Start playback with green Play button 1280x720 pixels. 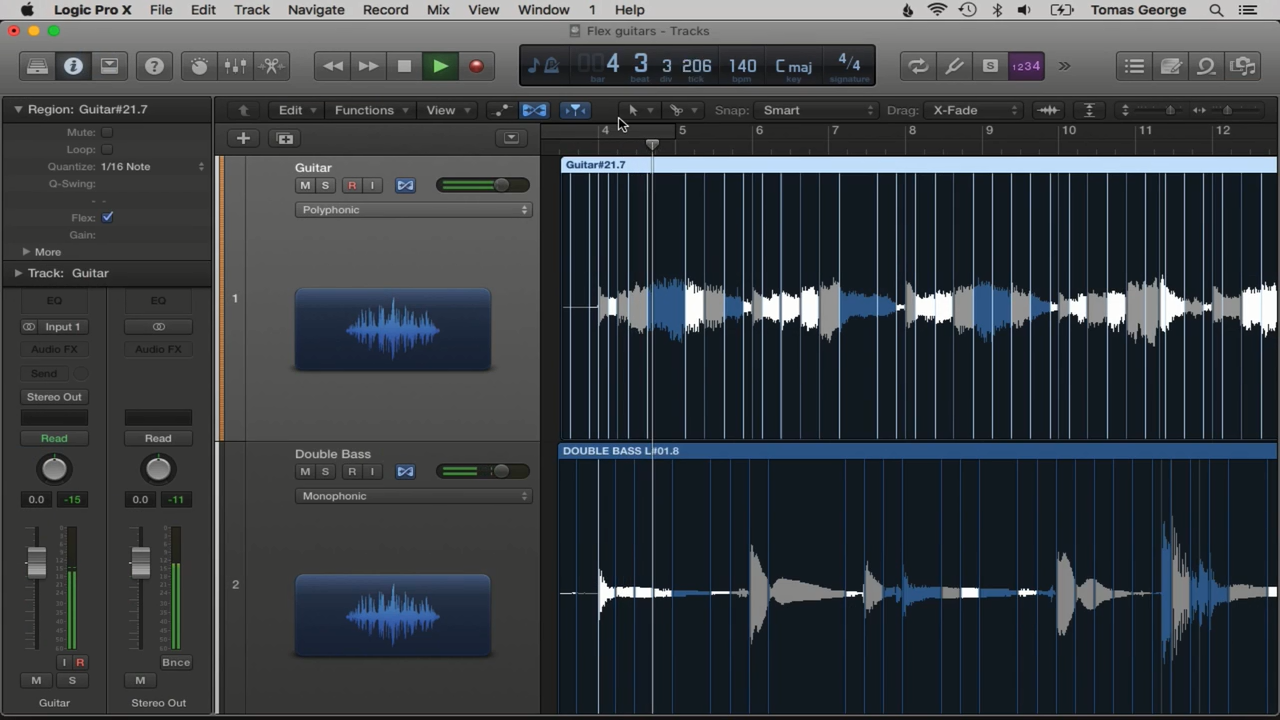(440, 66)
